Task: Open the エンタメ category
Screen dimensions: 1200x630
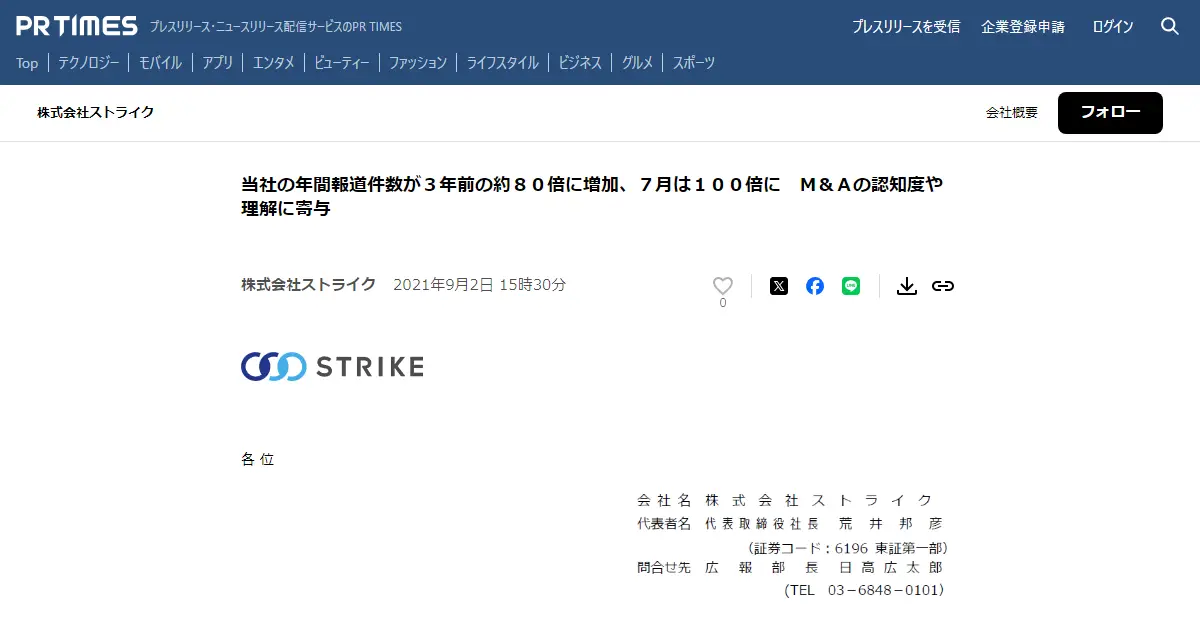Action: (x=273, y=63)
